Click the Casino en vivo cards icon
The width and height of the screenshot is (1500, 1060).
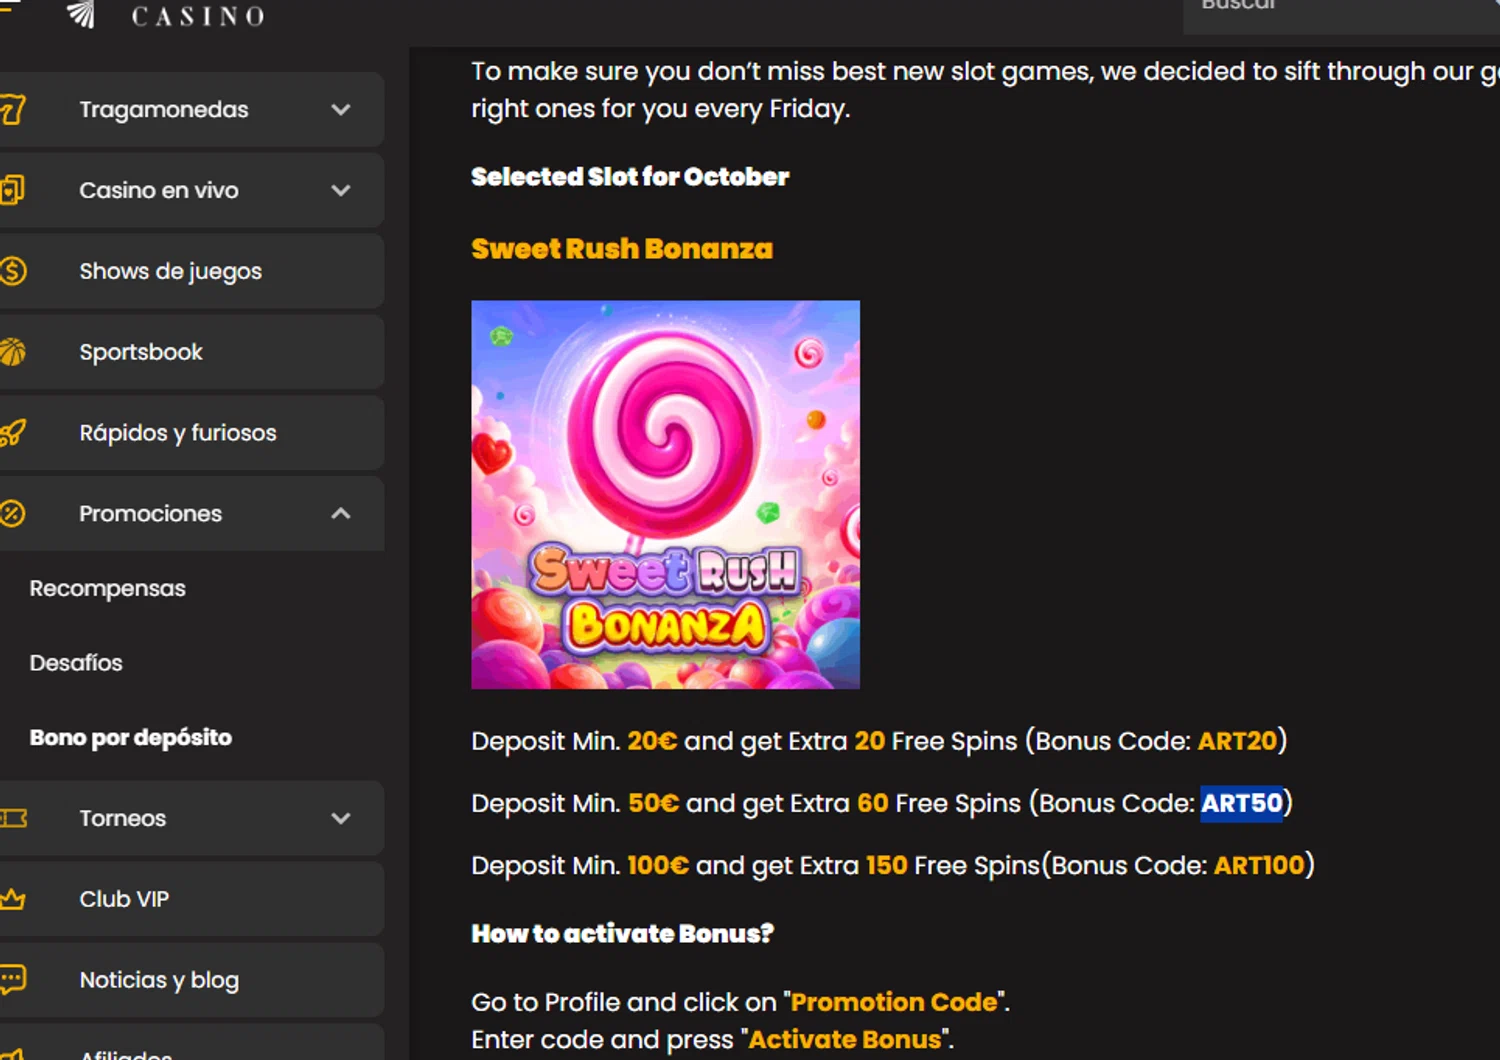(x=12, y=190)
